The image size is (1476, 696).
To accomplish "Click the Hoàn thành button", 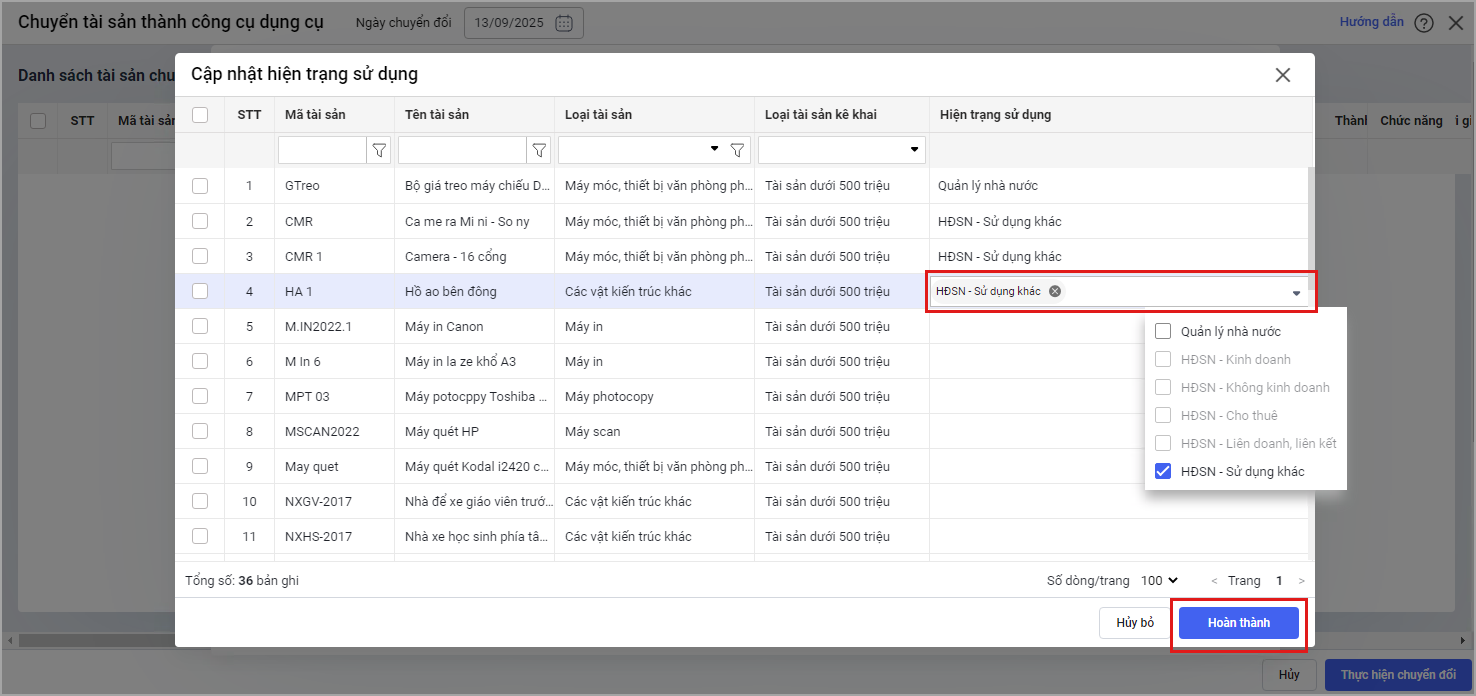I will point(1238,623).
